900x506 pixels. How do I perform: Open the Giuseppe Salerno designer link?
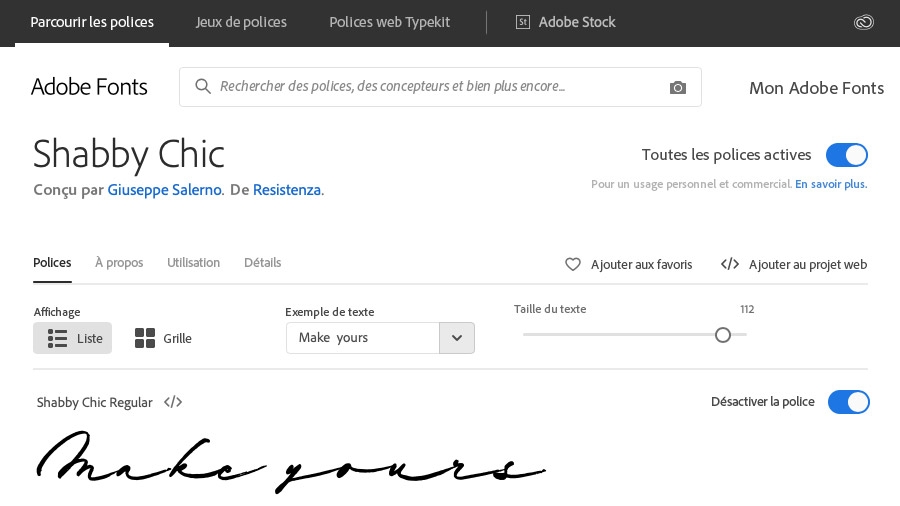coord(165,190)
